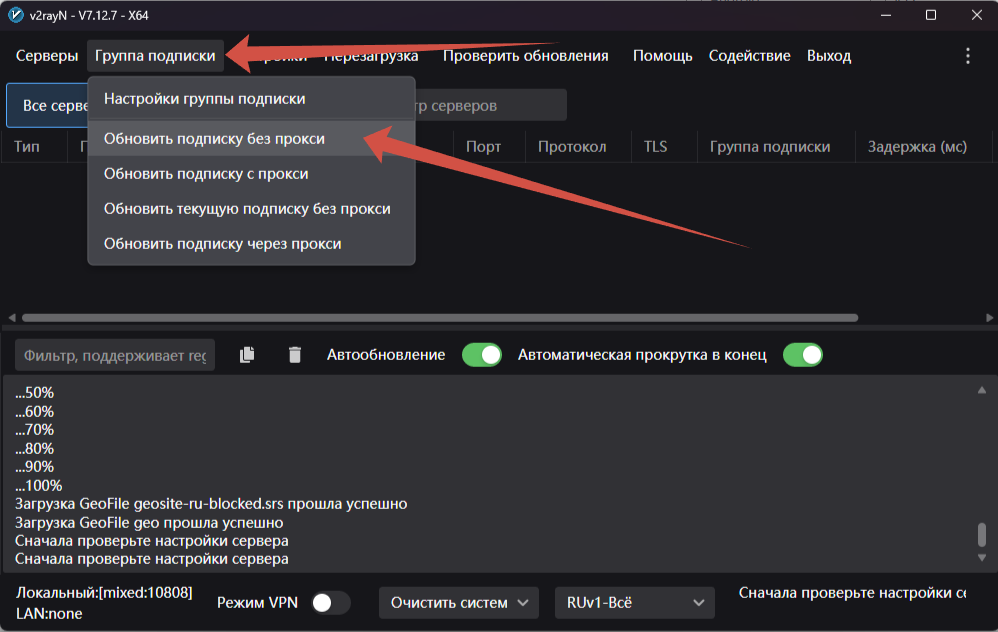Click the left arrow of horizontal scrollbar

tap(11, 317)
